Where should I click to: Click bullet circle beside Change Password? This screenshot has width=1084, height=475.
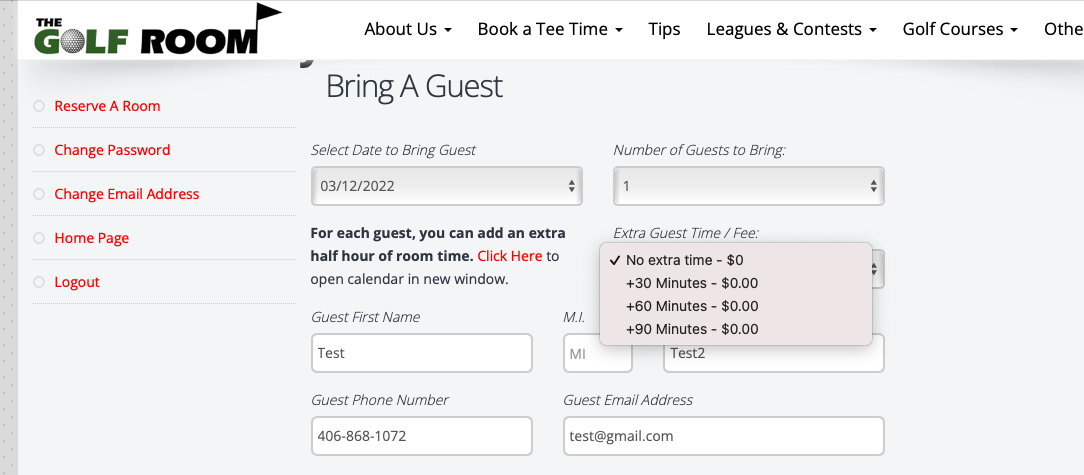[39, 150]
